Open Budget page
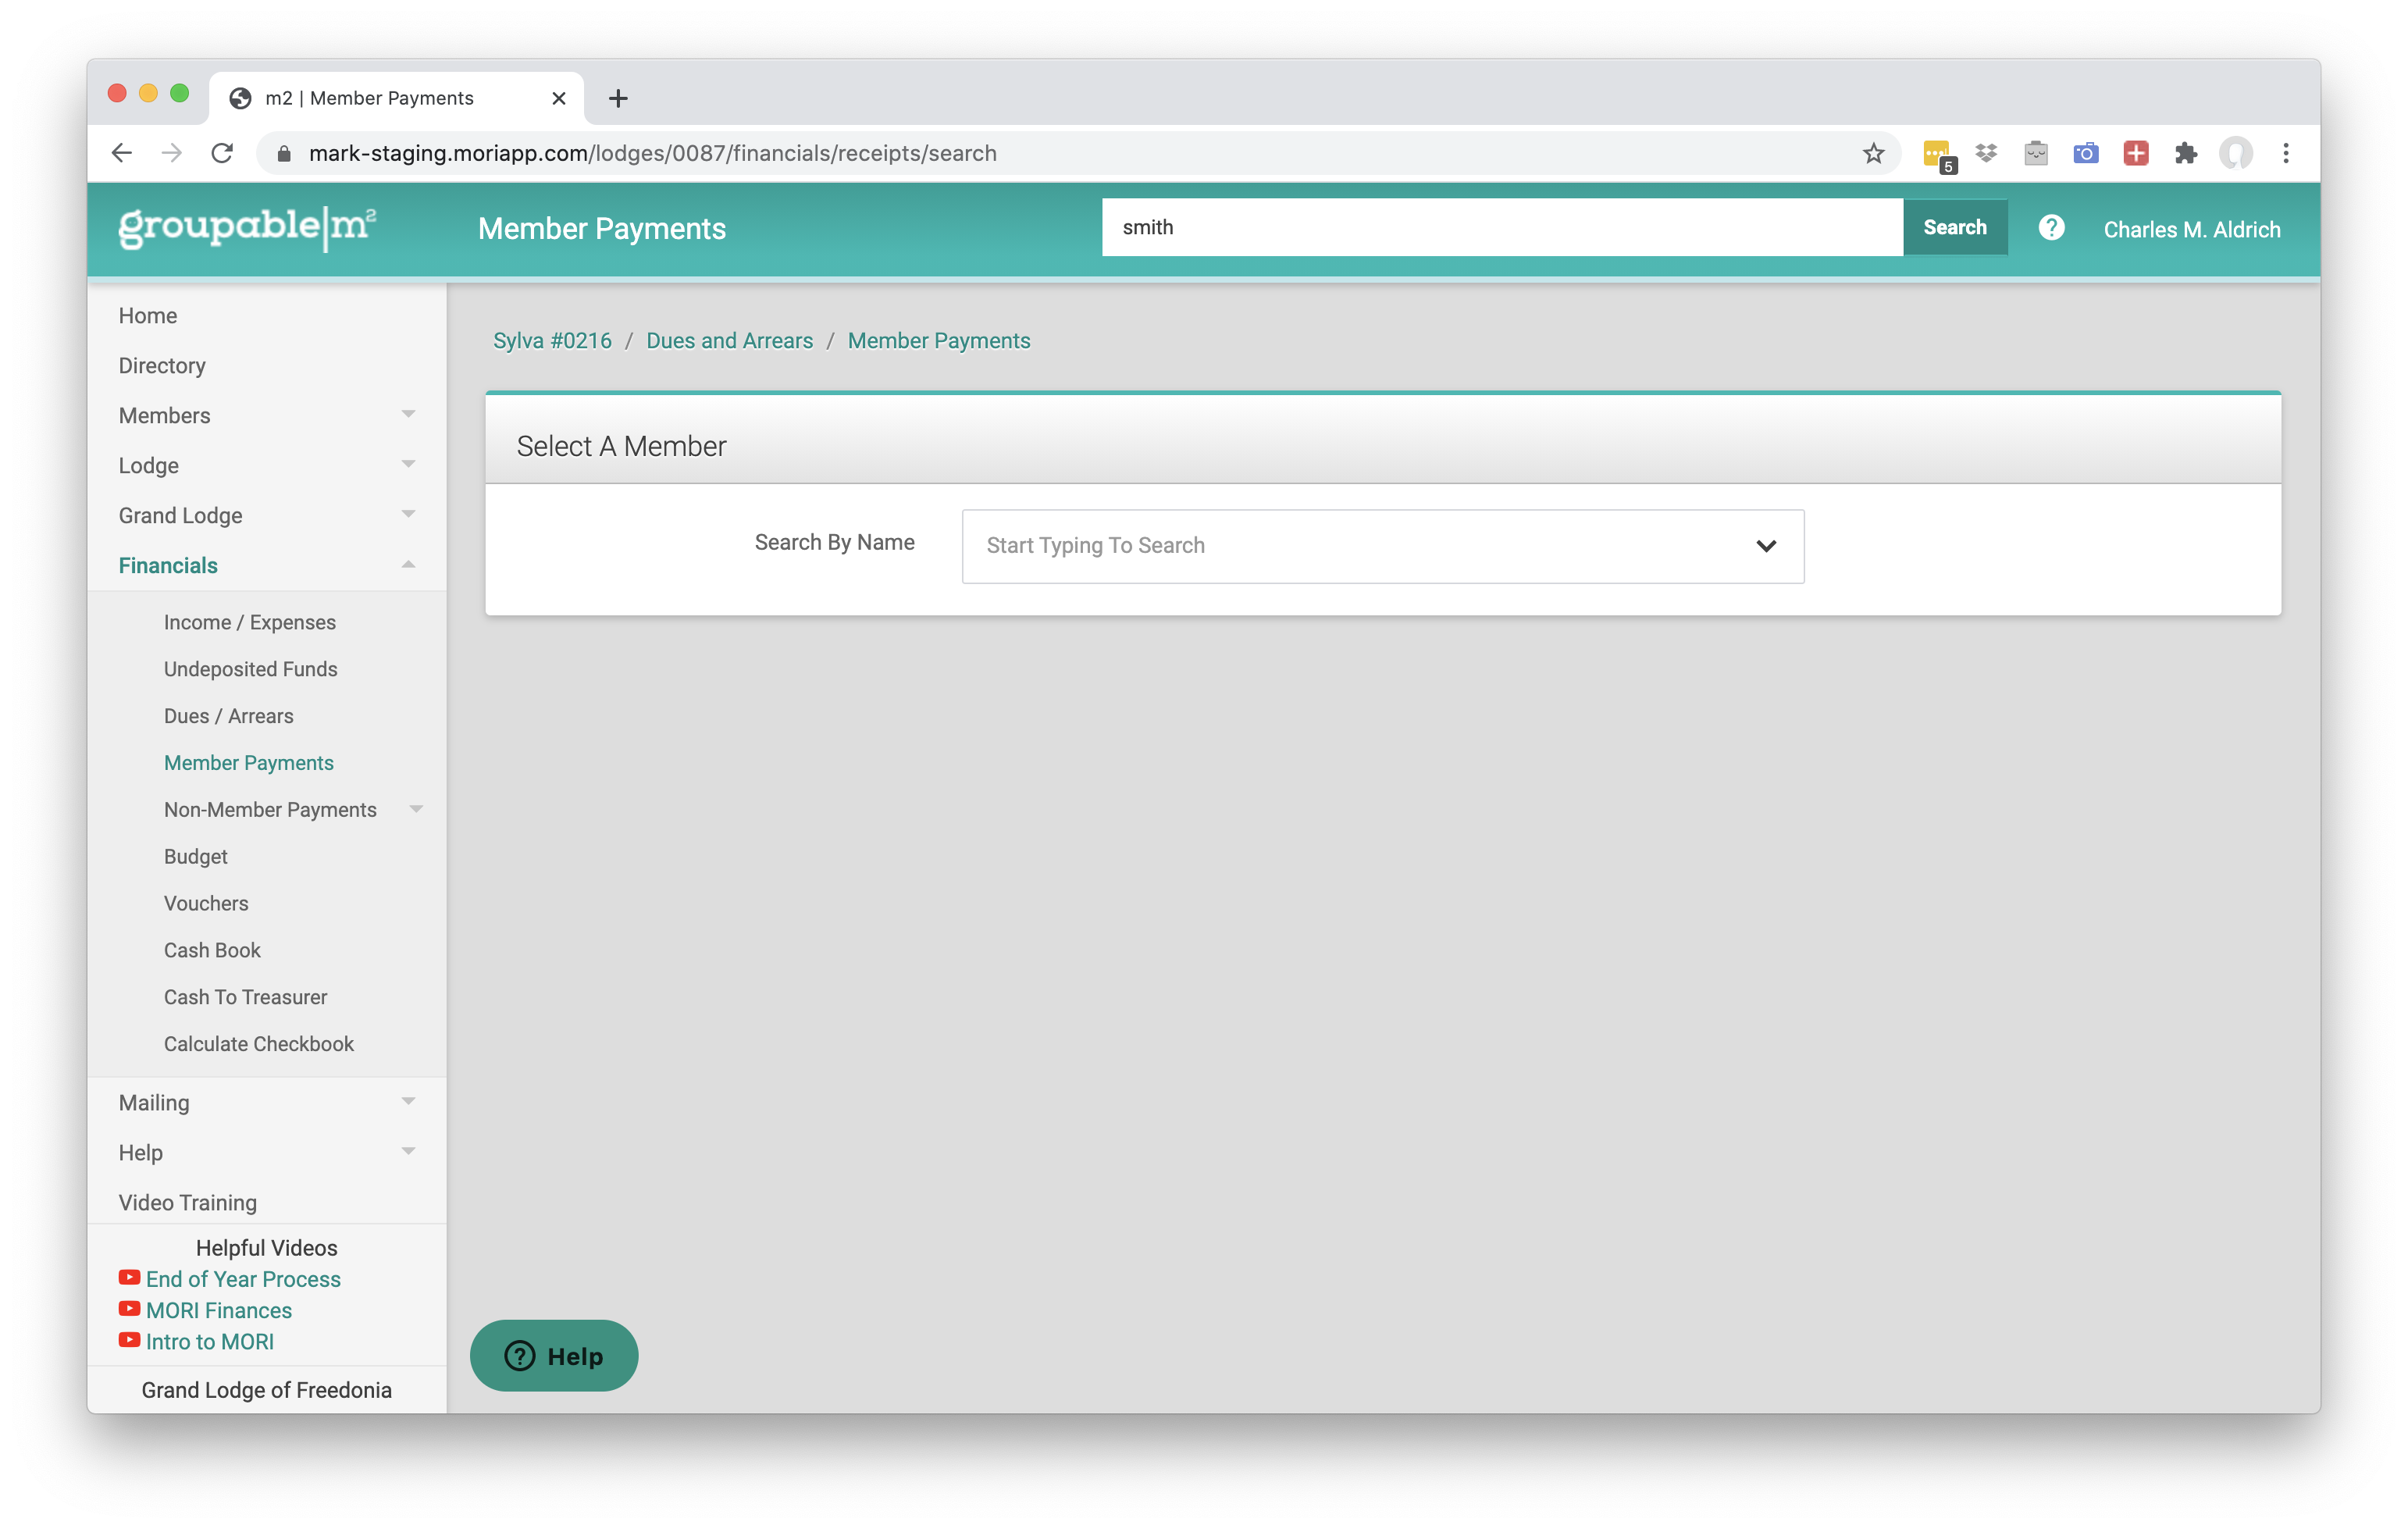Image resolution: width=2408 pixels, height=1529 pixels. (x=196, y=856)
